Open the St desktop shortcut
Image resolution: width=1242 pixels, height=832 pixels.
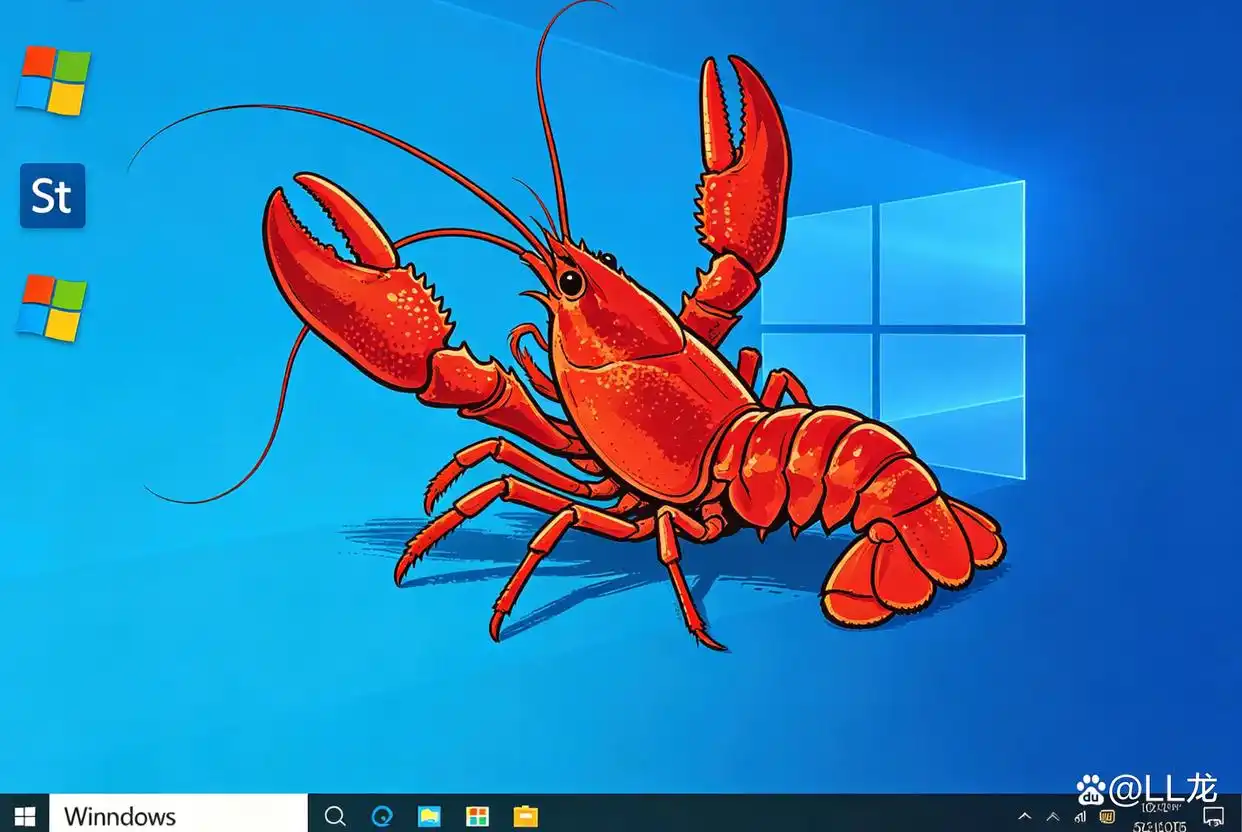(x=52, y=196)
